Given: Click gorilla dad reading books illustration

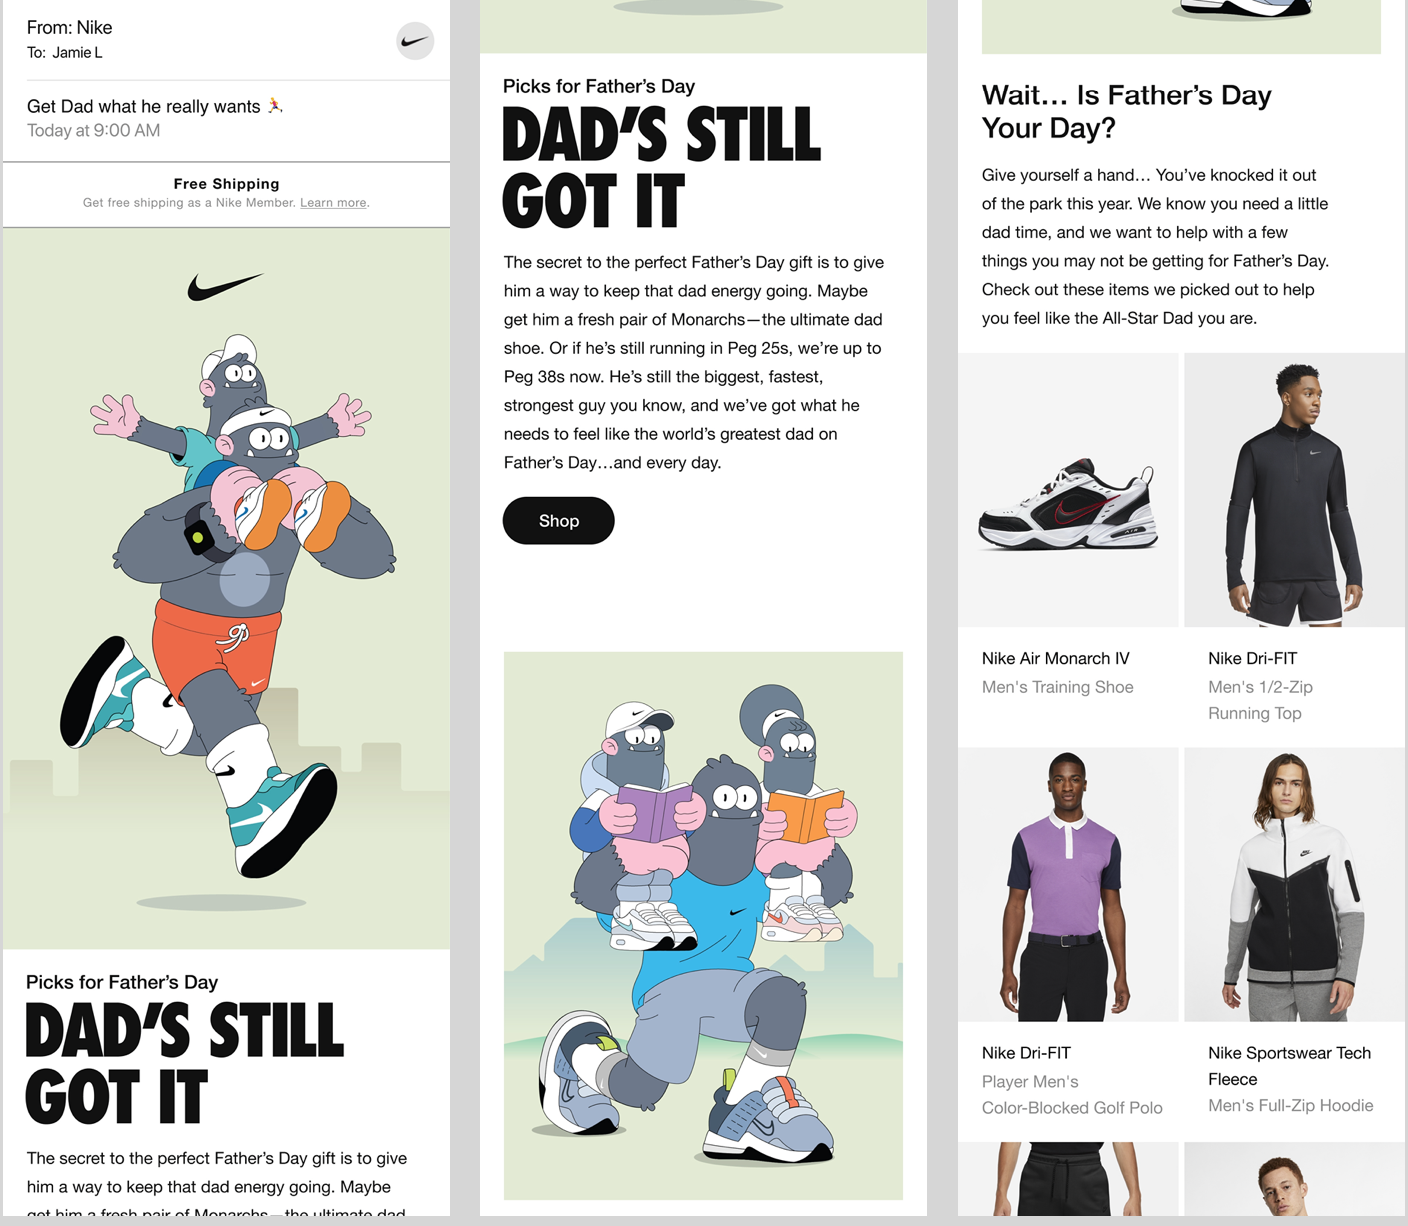Looking at the screenshot, I should point(703,925).
